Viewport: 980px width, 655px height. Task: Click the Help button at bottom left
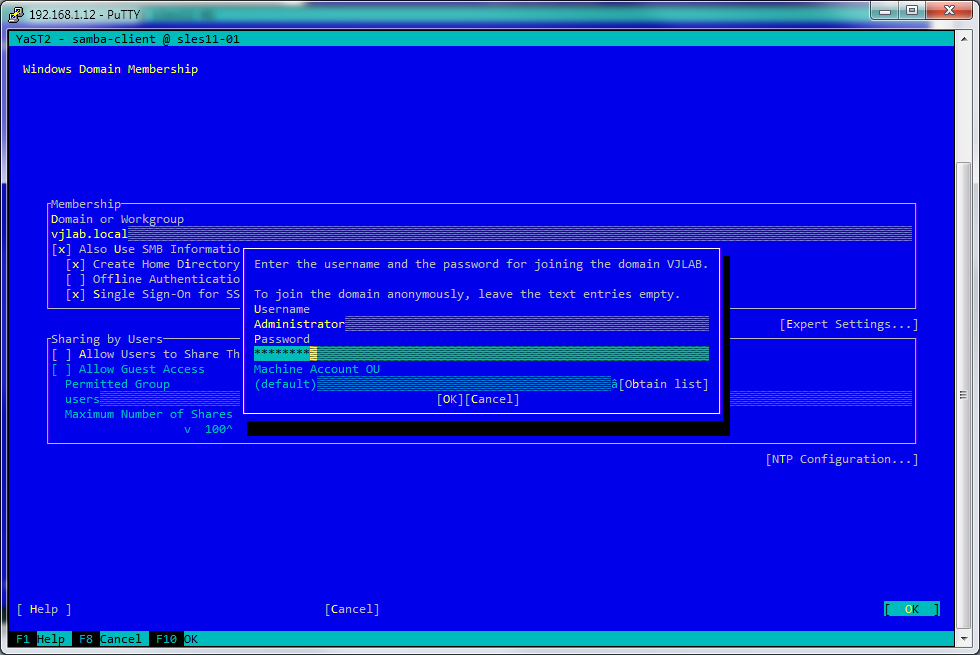(x=44, y=609)
